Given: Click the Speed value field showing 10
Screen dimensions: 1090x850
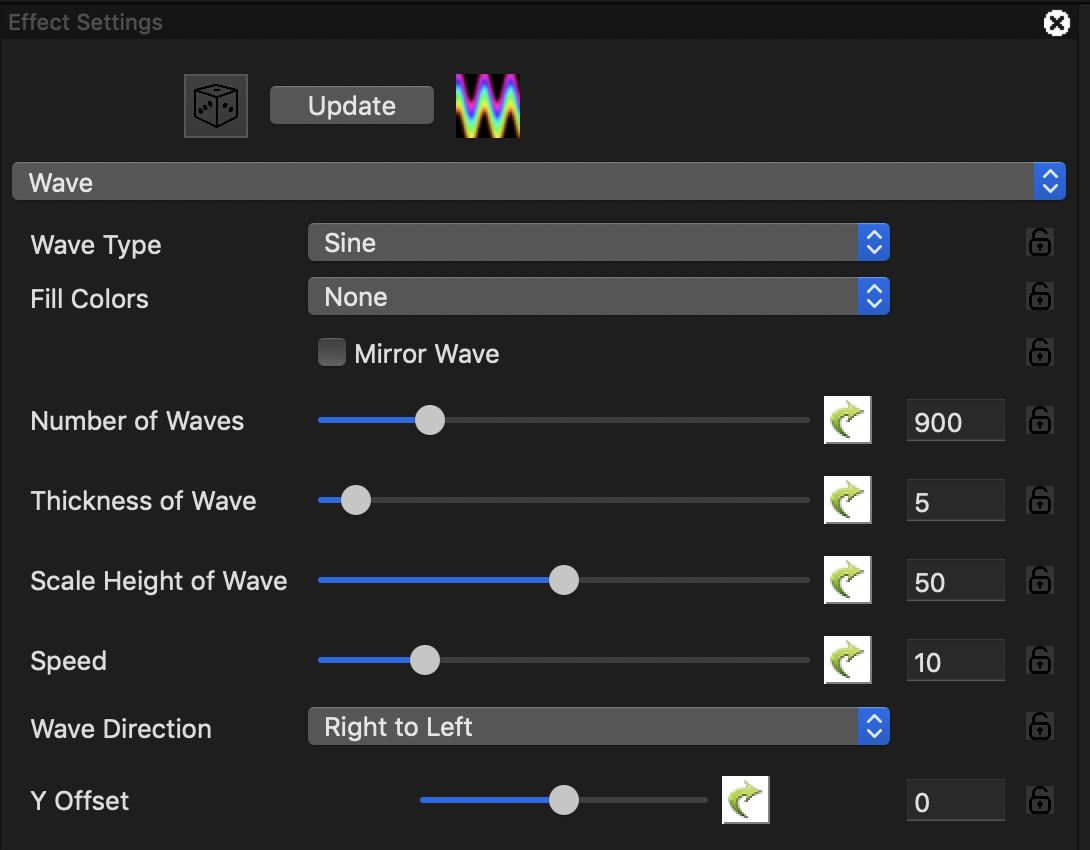Looking at the screenshot, I should [x=955, y=661].
